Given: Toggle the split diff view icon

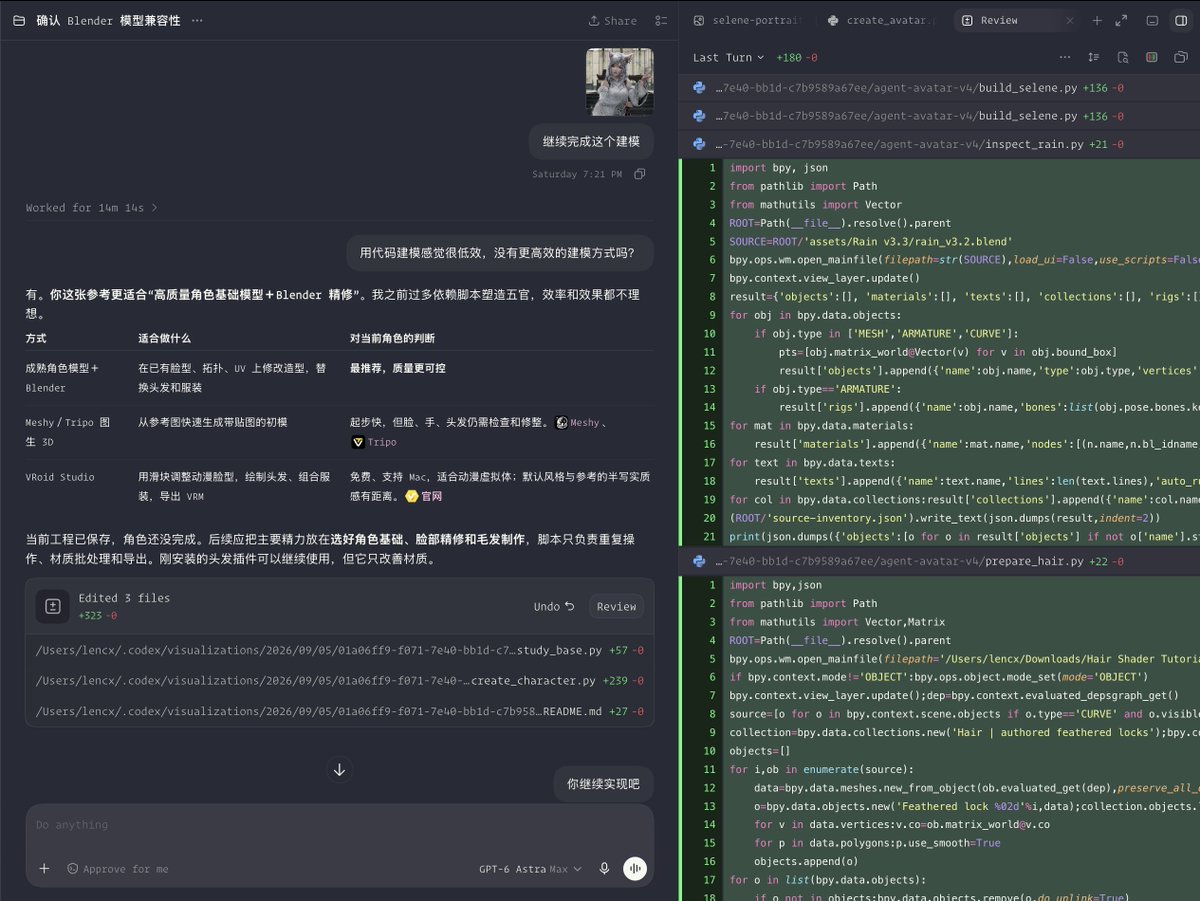Looking at the screenshot, I should [1152, 58].
